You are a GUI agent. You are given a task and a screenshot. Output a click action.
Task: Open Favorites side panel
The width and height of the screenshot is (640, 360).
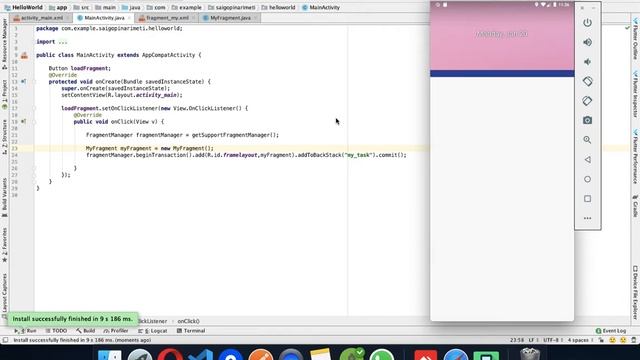coord(4,244)
